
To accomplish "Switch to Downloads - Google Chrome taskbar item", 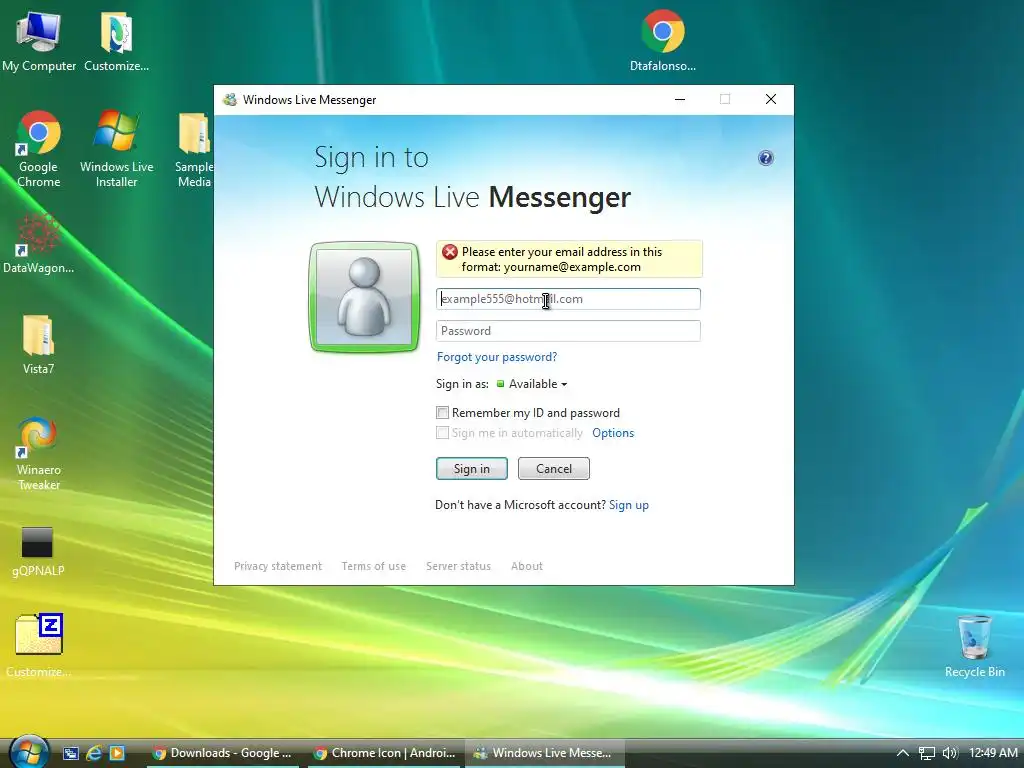I will (222, 753).
